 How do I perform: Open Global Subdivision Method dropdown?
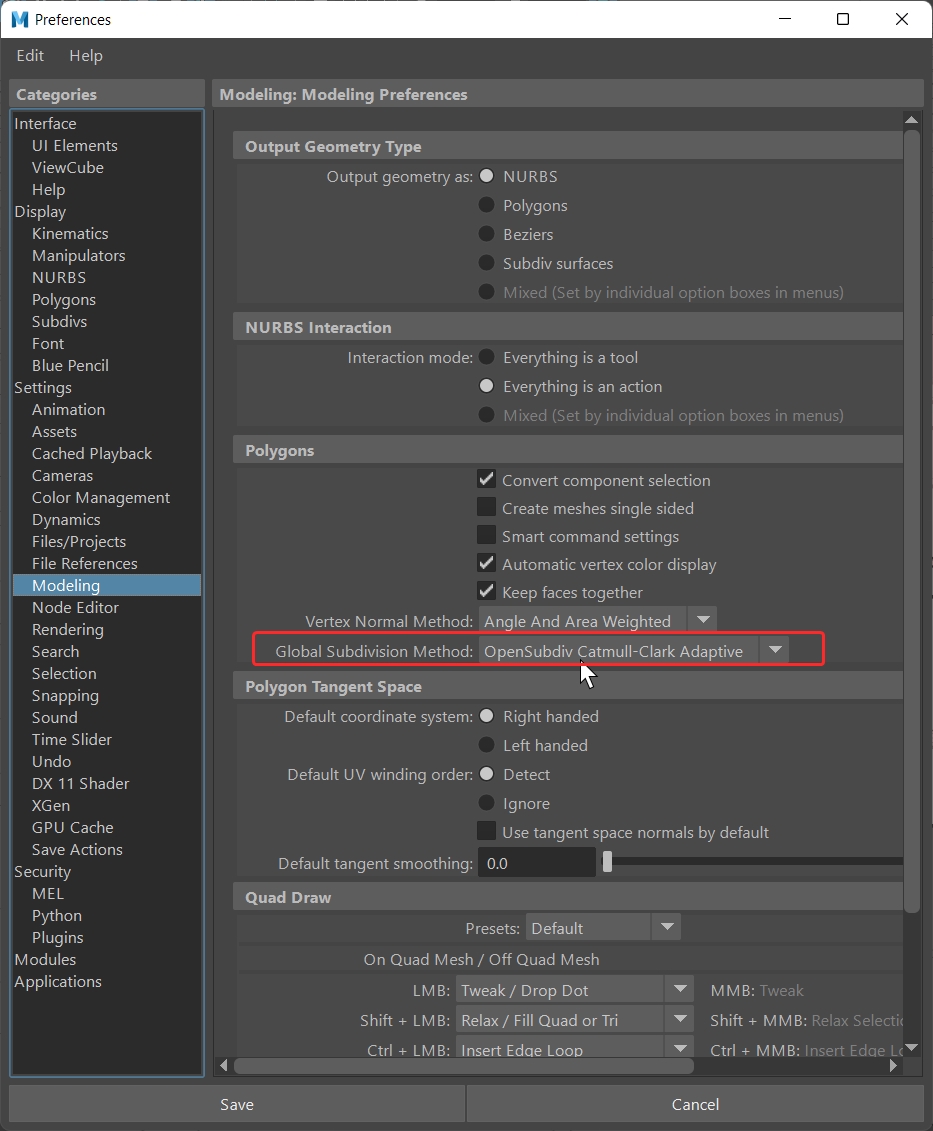pos(634,651)
